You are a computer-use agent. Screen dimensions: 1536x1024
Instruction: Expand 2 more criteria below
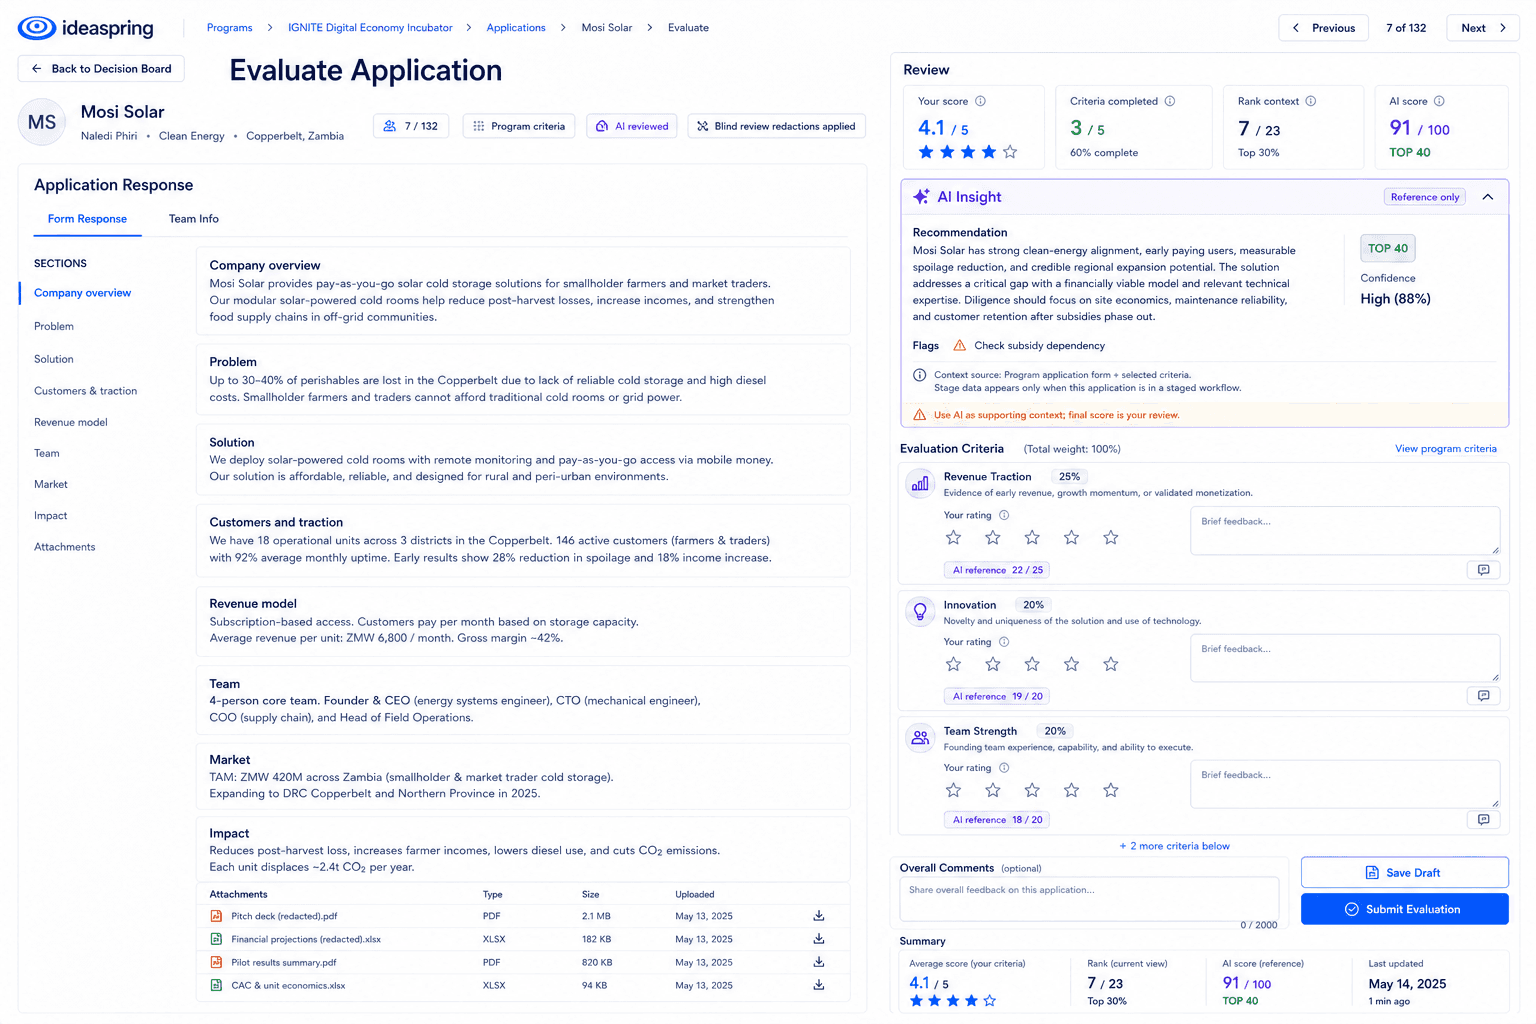(1174, 846)
